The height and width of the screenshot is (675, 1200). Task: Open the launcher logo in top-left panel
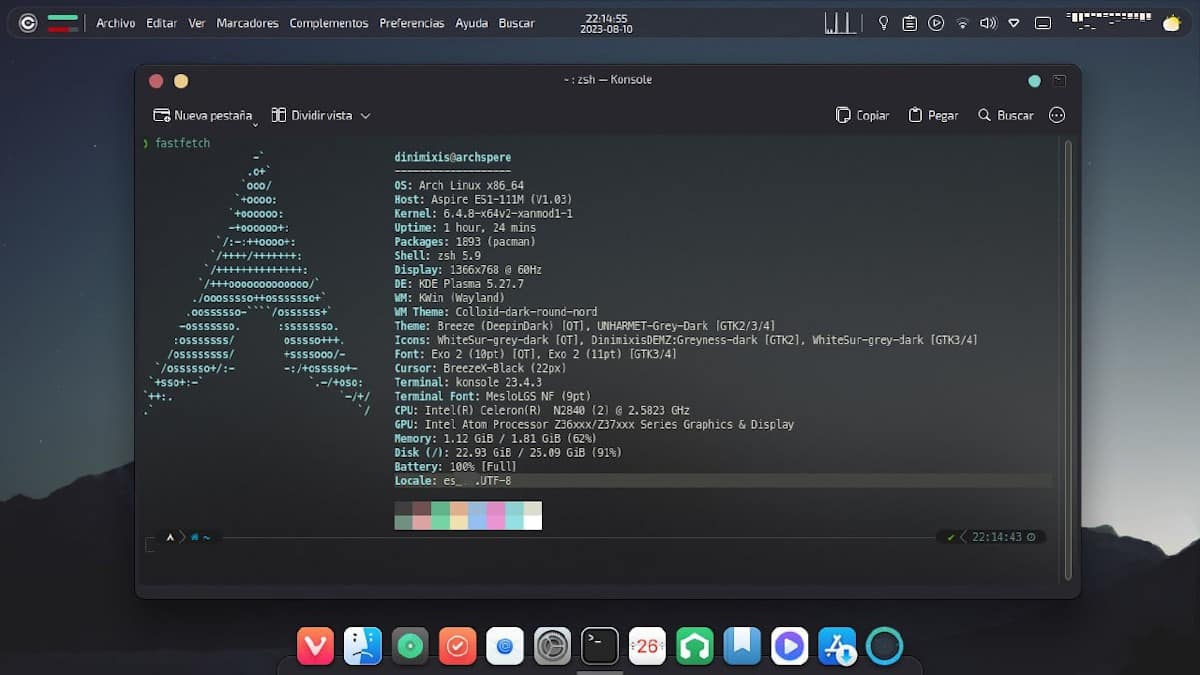[28, 23]
